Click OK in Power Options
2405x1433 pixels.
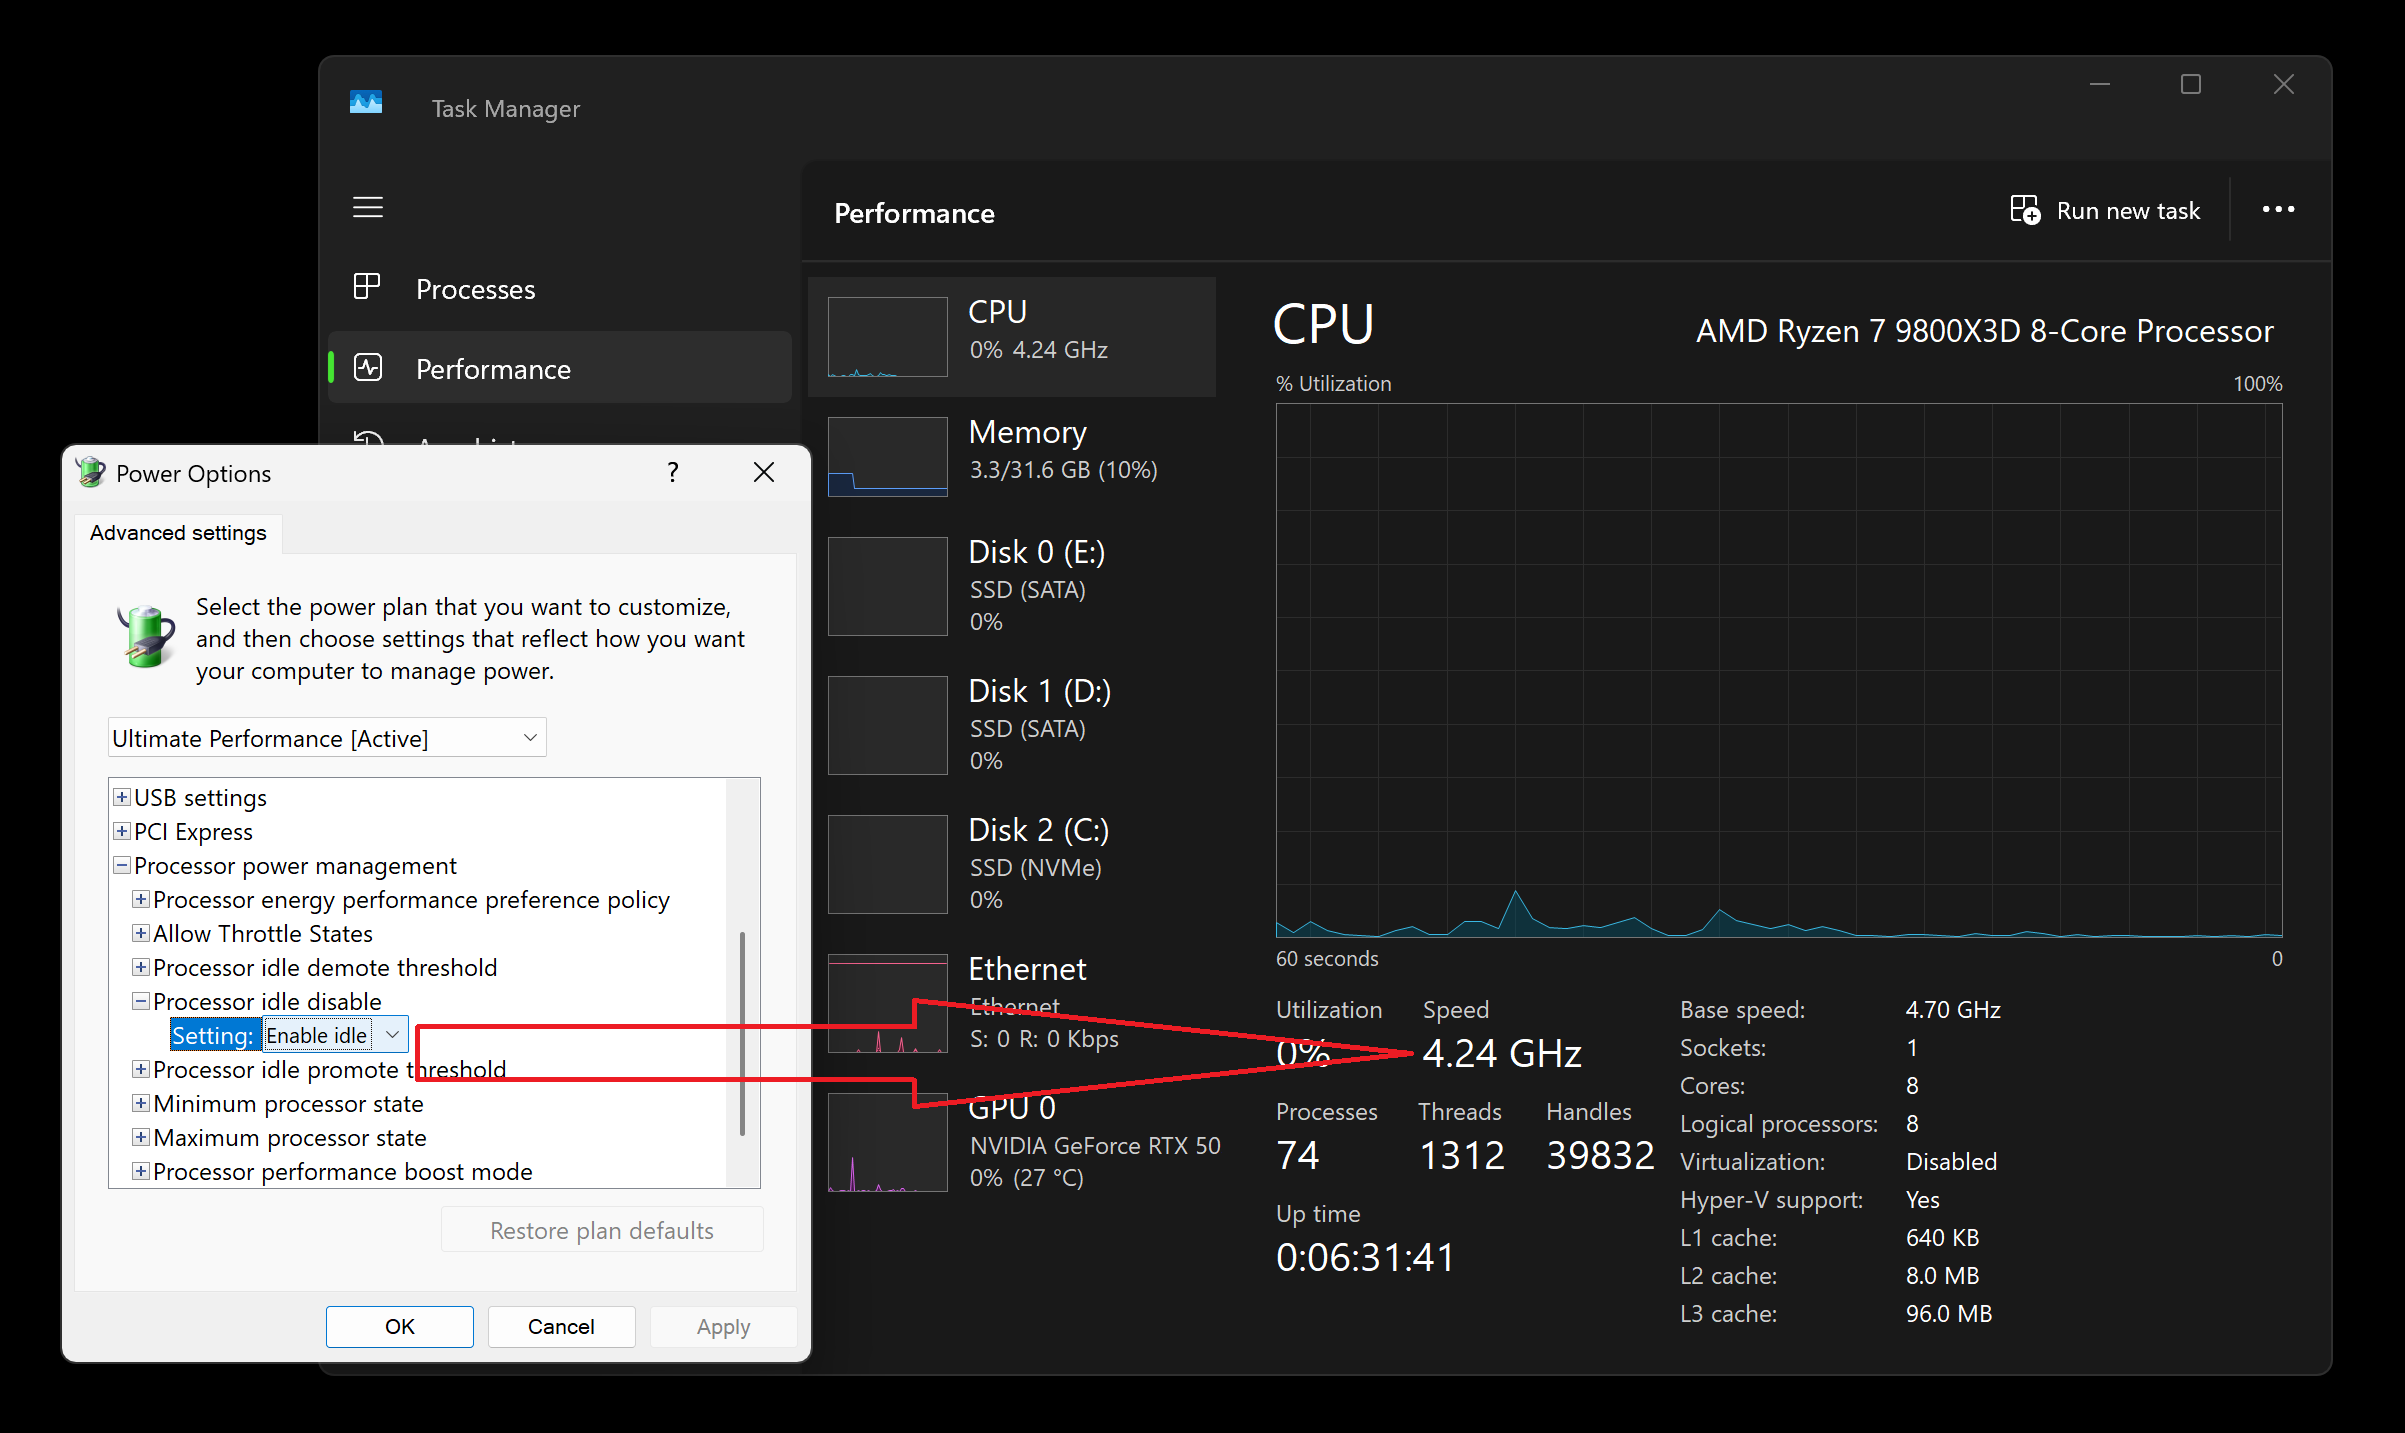[x=400, y=1326]
